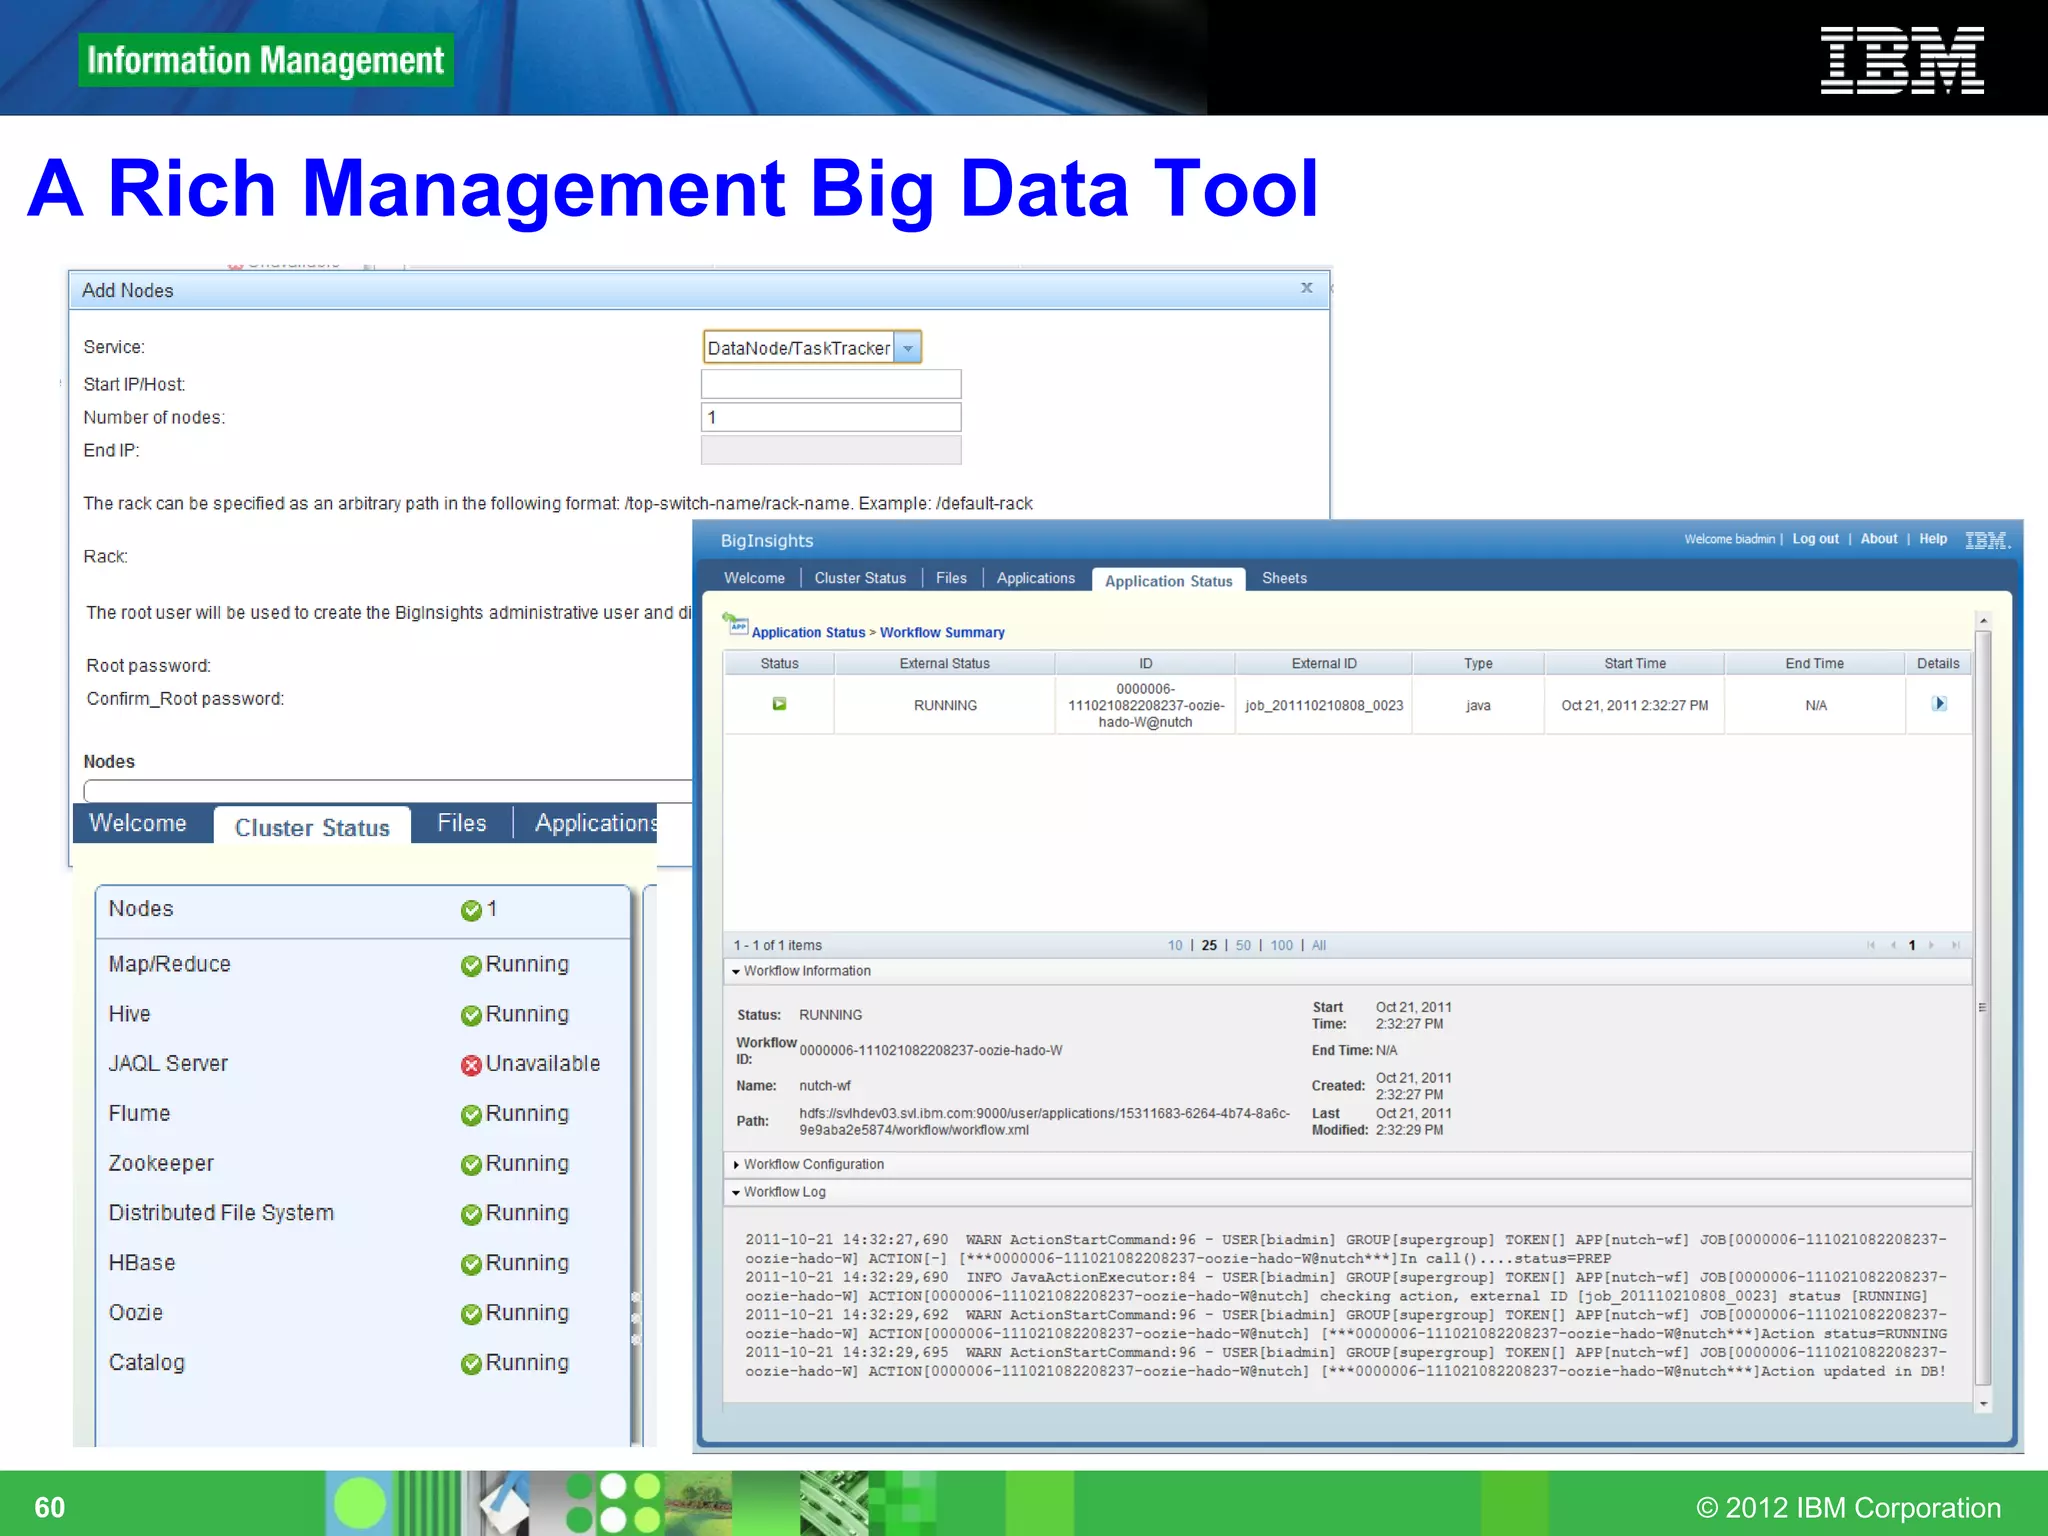
Task: Click the Log out link
Action: coord(1814,539)
